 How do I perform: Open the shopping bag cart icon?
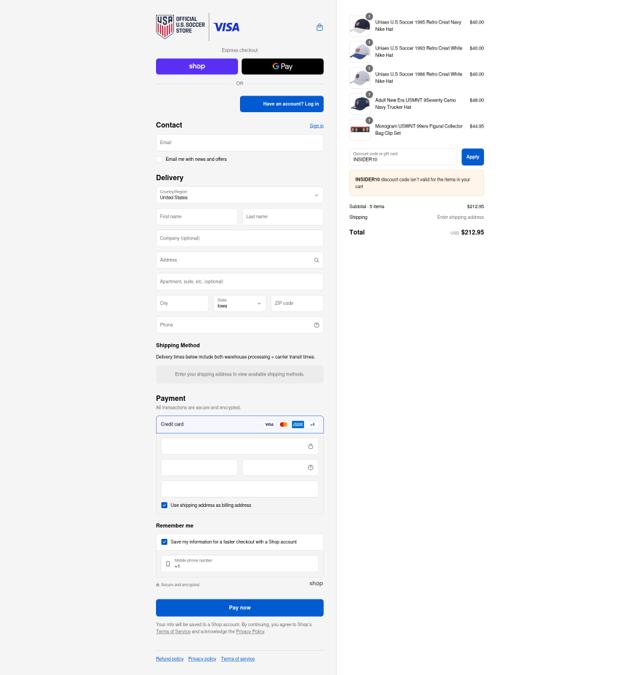pos(319,27)
